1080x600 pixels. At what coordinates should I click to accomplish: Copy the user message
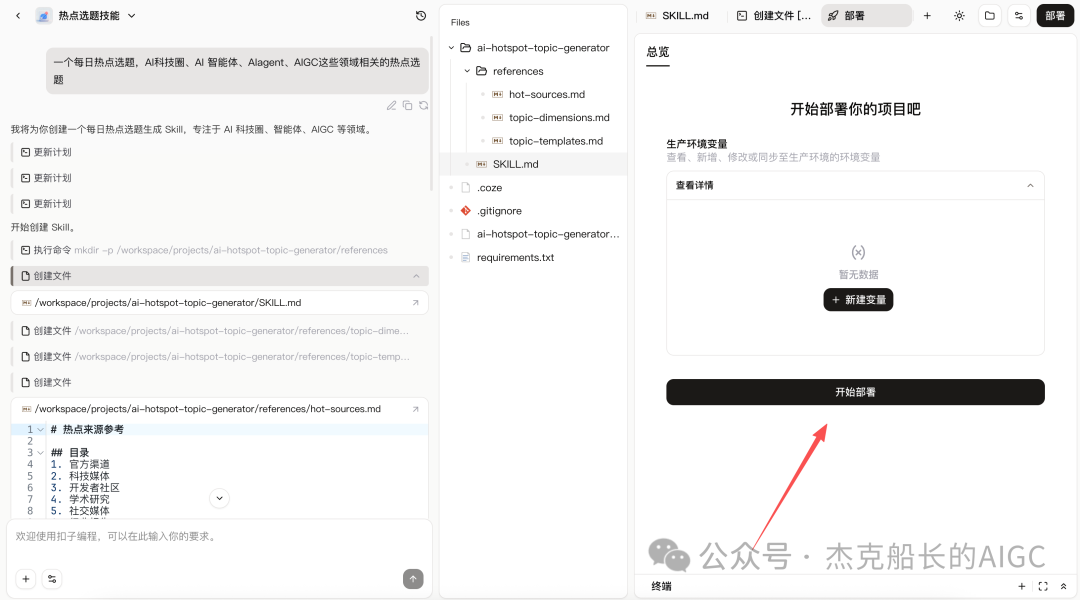pyautogui.click(x=407, y=105)
